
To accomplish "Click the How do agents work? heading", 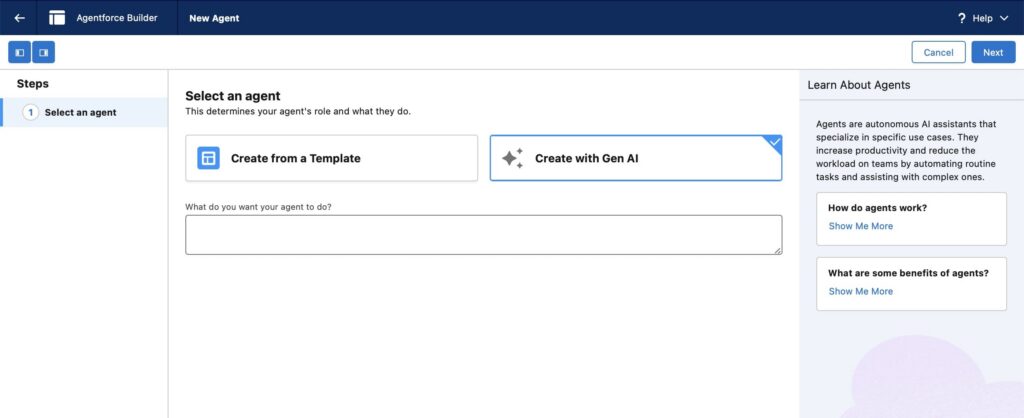I will tap(878, 208).
